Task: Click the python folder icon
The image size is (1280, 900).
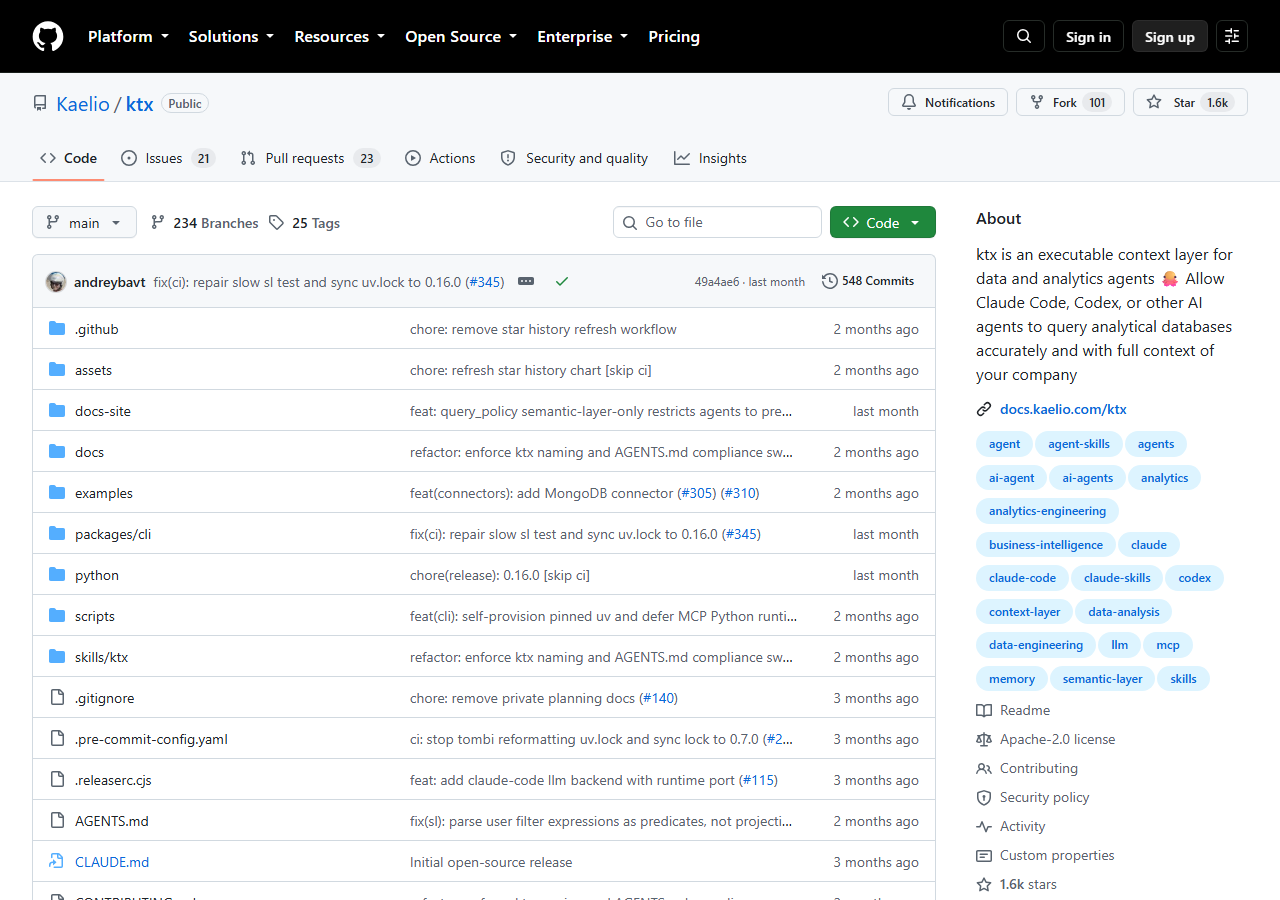Action: tap(57, 575)
